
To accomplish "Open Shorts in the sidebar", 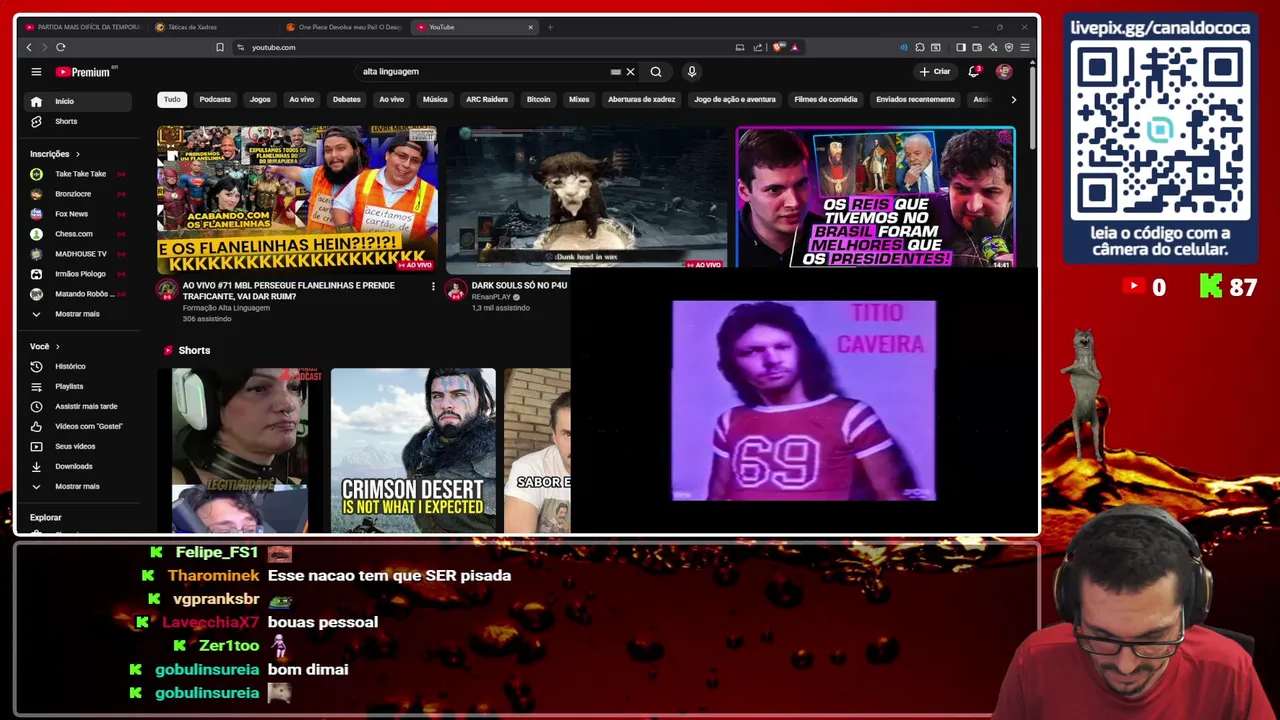I will point(78,121).
